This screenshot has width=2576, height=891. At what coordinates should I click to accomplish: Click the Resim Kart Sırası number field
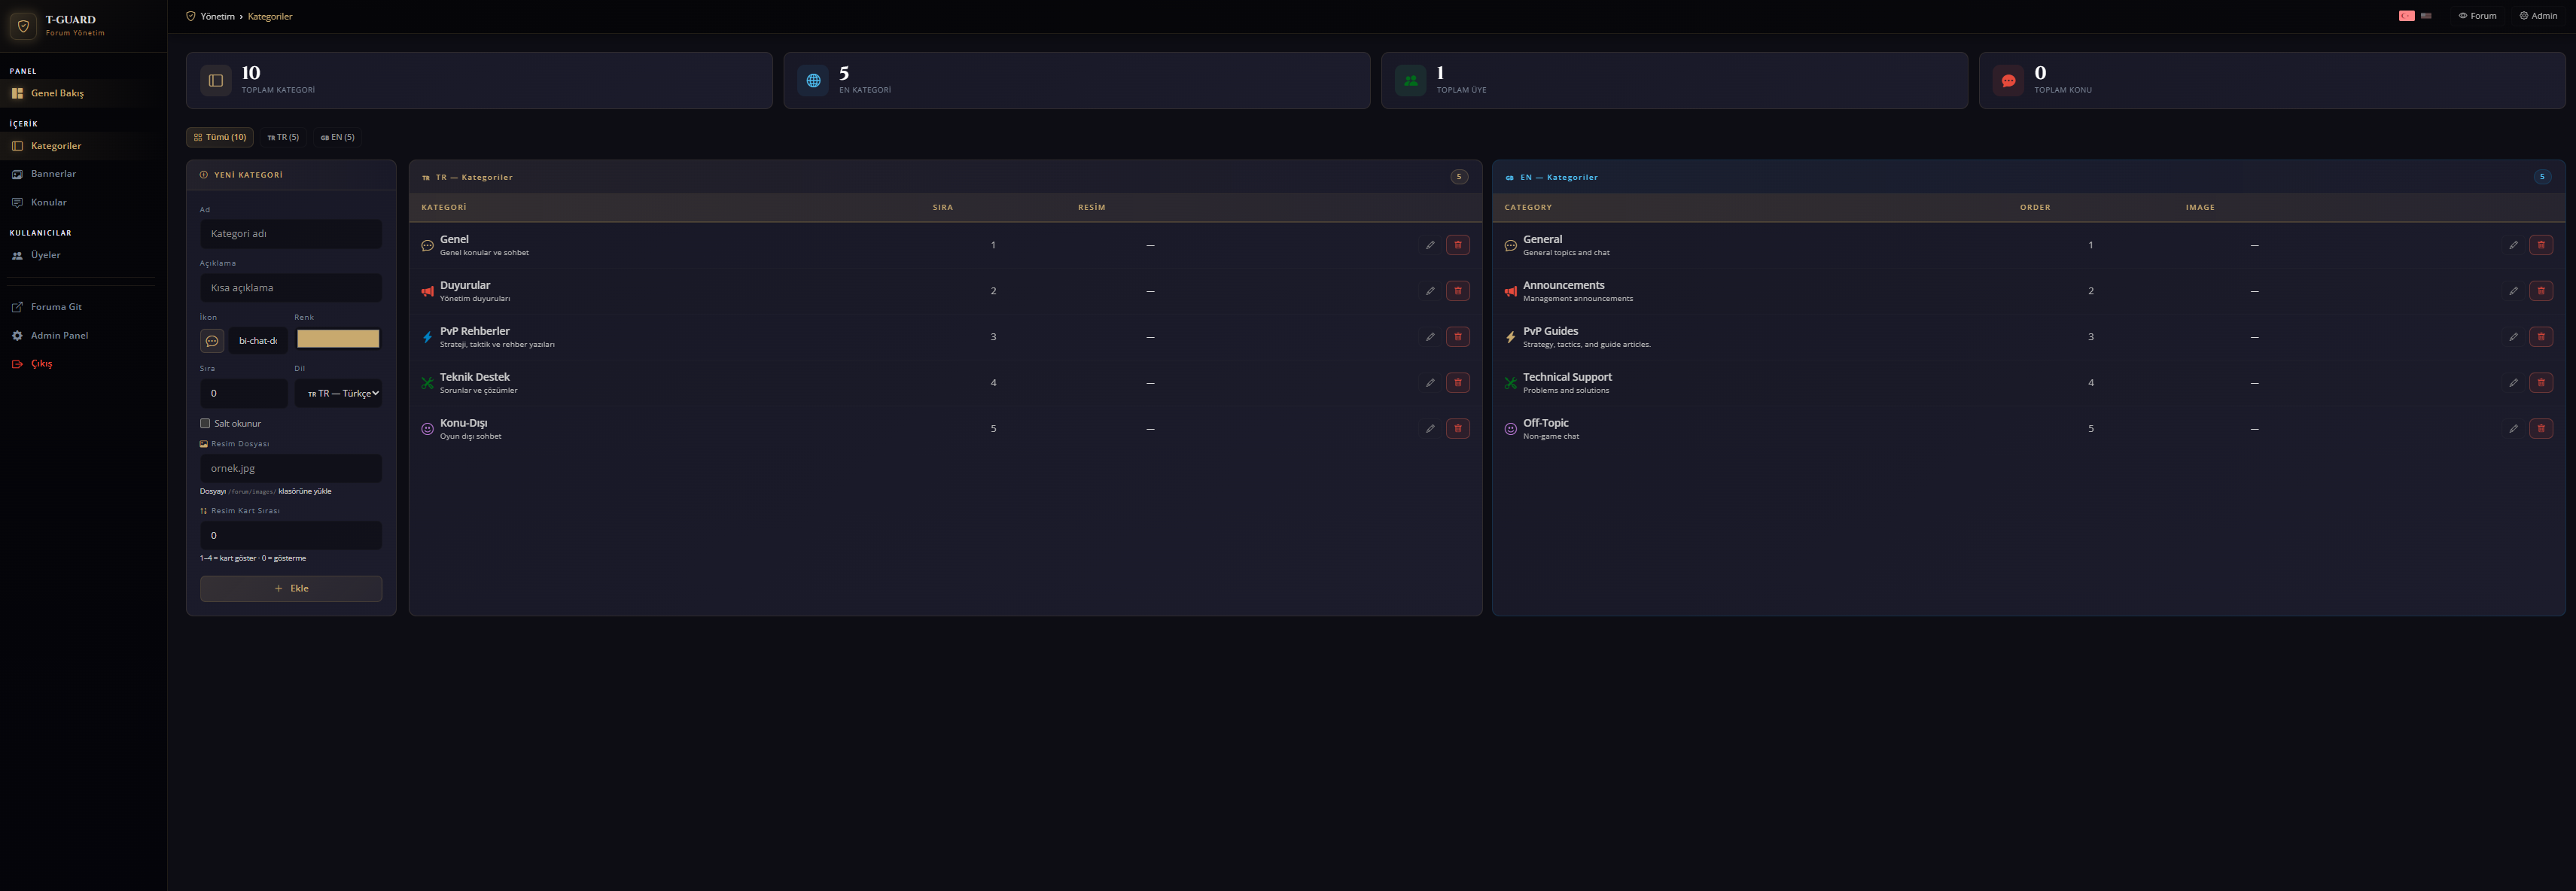(x=291, y=535)
